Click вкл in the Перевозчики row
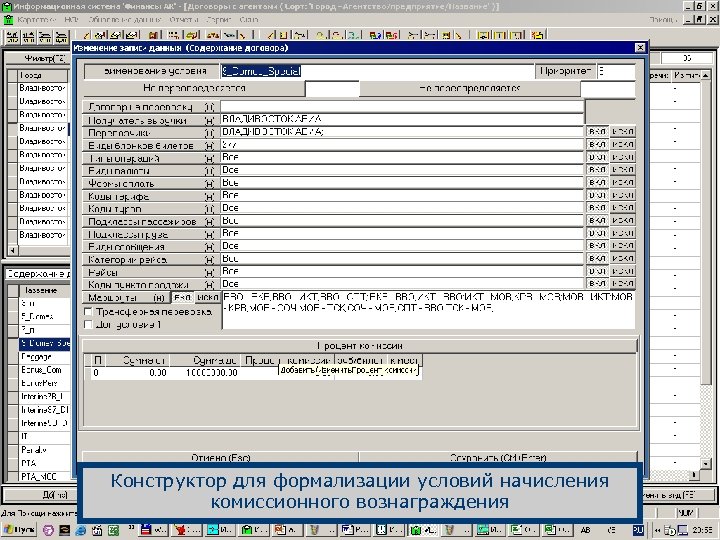Screen dimensions: 720x540 click(597, 132)
